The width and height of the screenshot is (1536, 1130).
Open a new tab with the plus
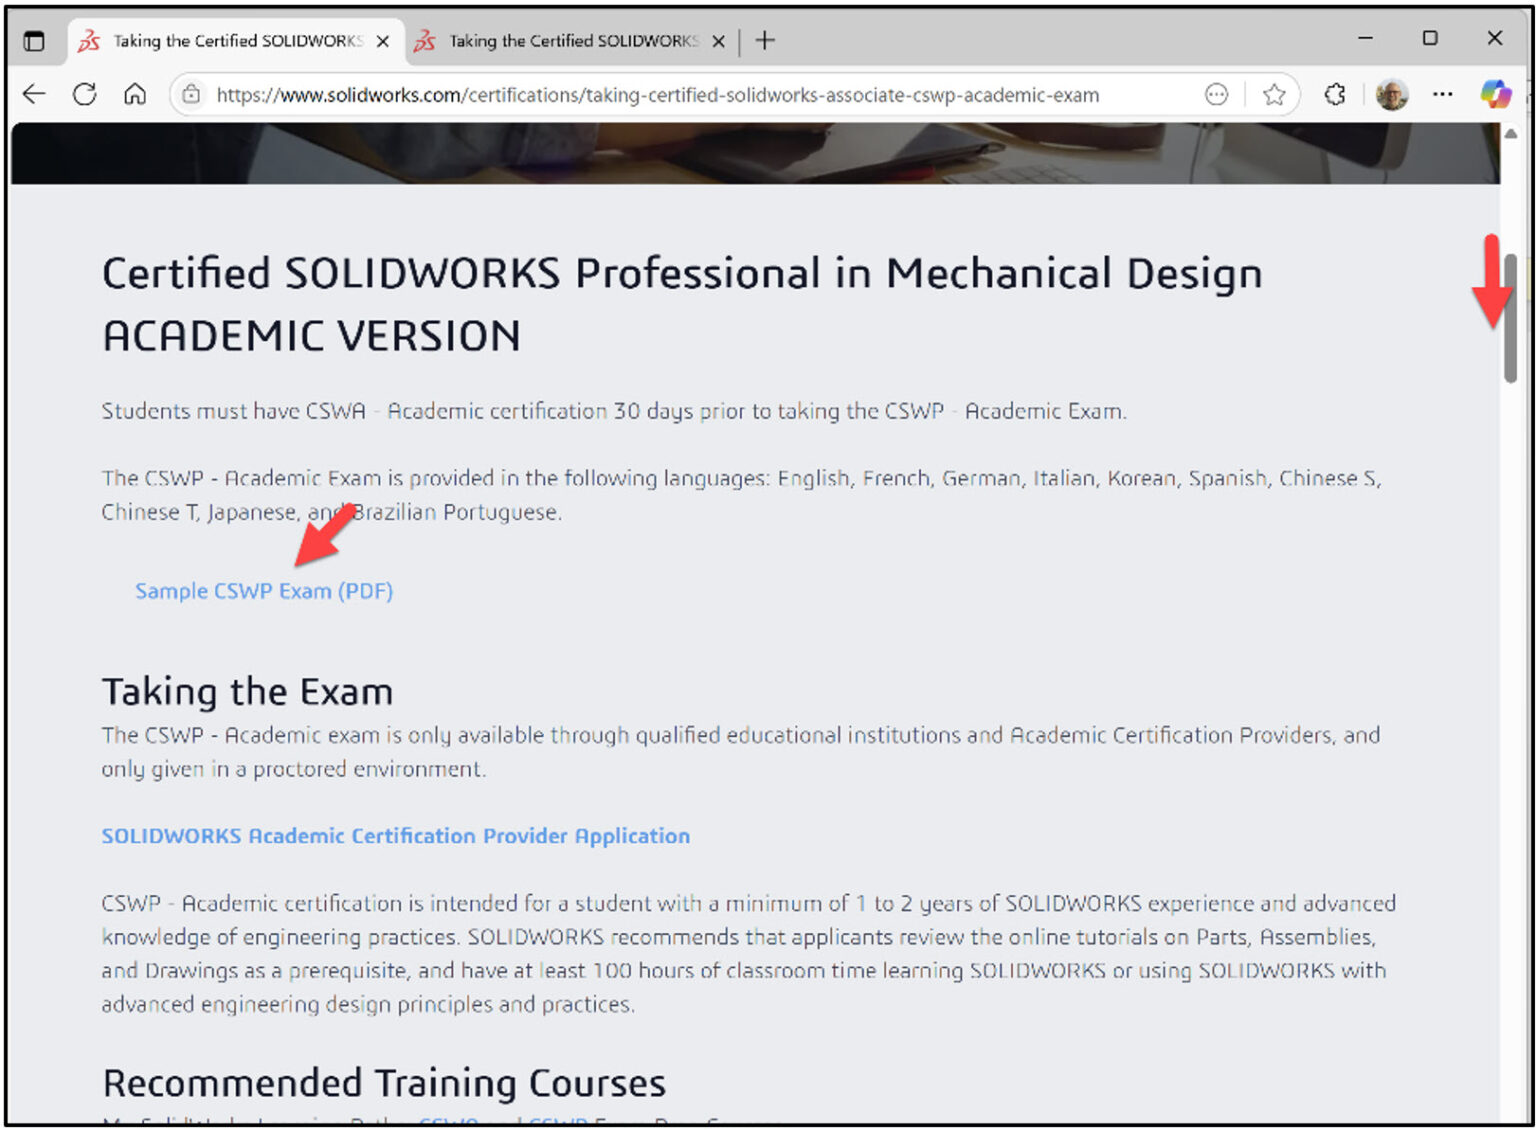pyautogui.click(x=764, y=41)
